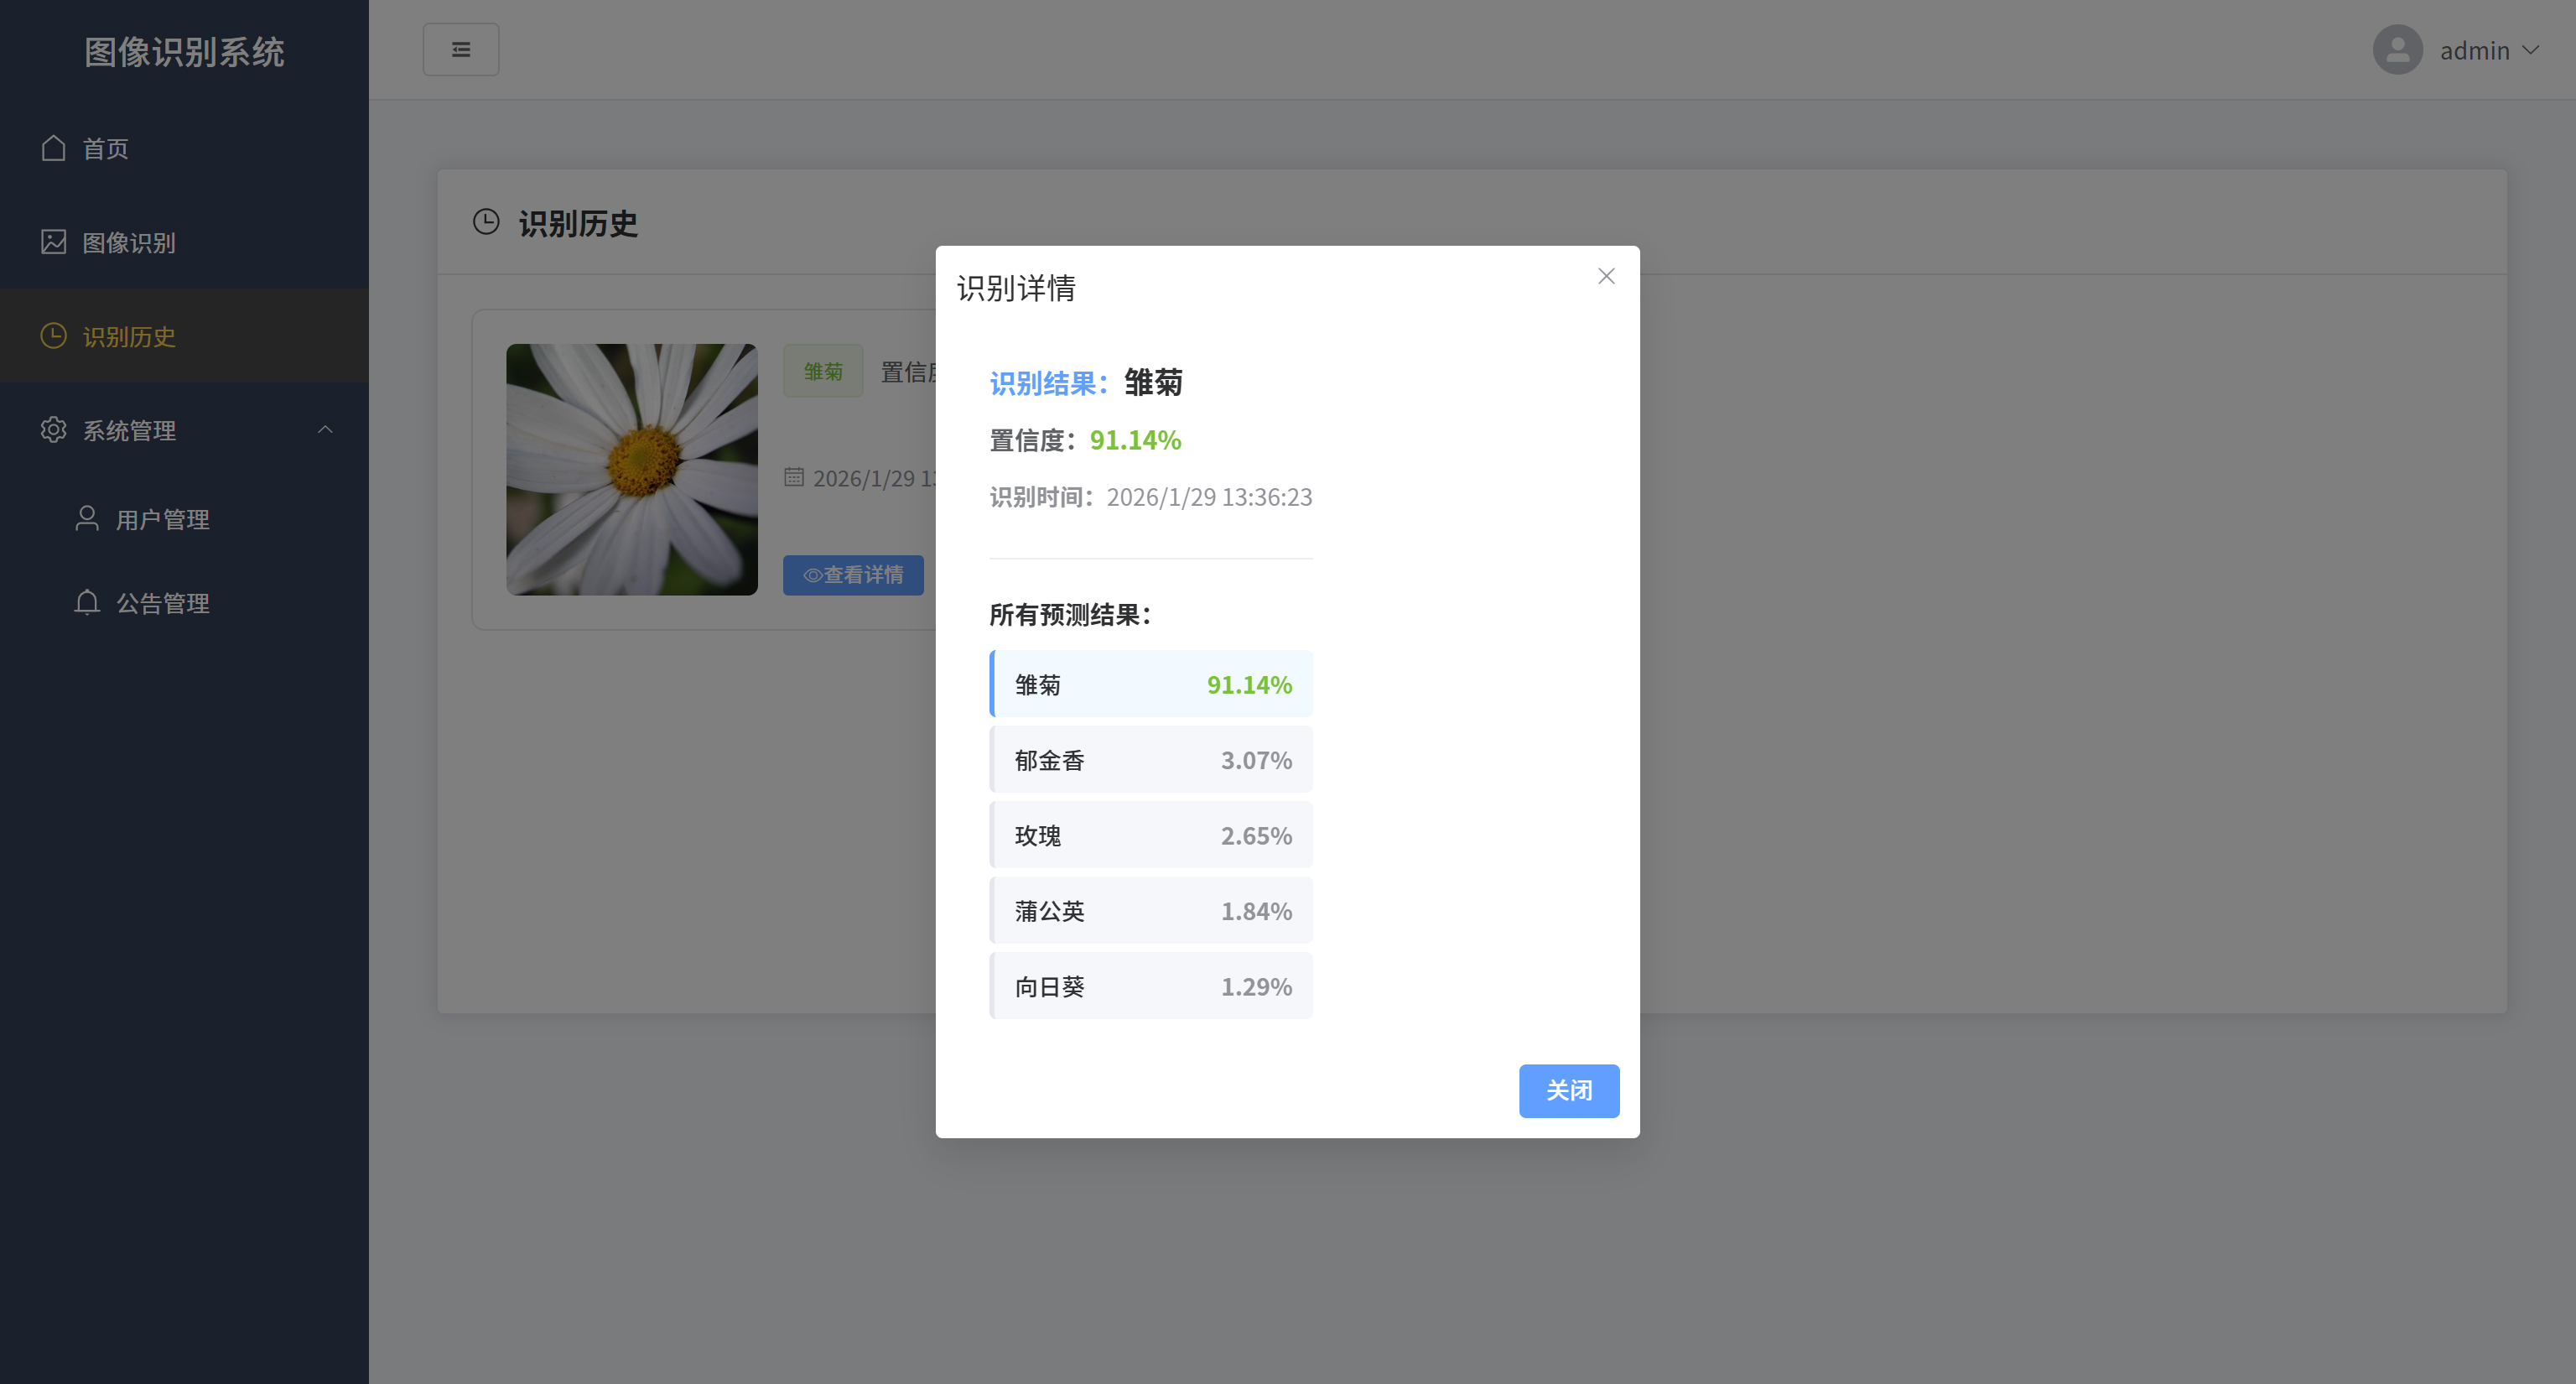Image resolution: width=2576 pixels, height=1384 pixels.
Task: Go to 图像识别 menu item
Action: coord(128,243)
